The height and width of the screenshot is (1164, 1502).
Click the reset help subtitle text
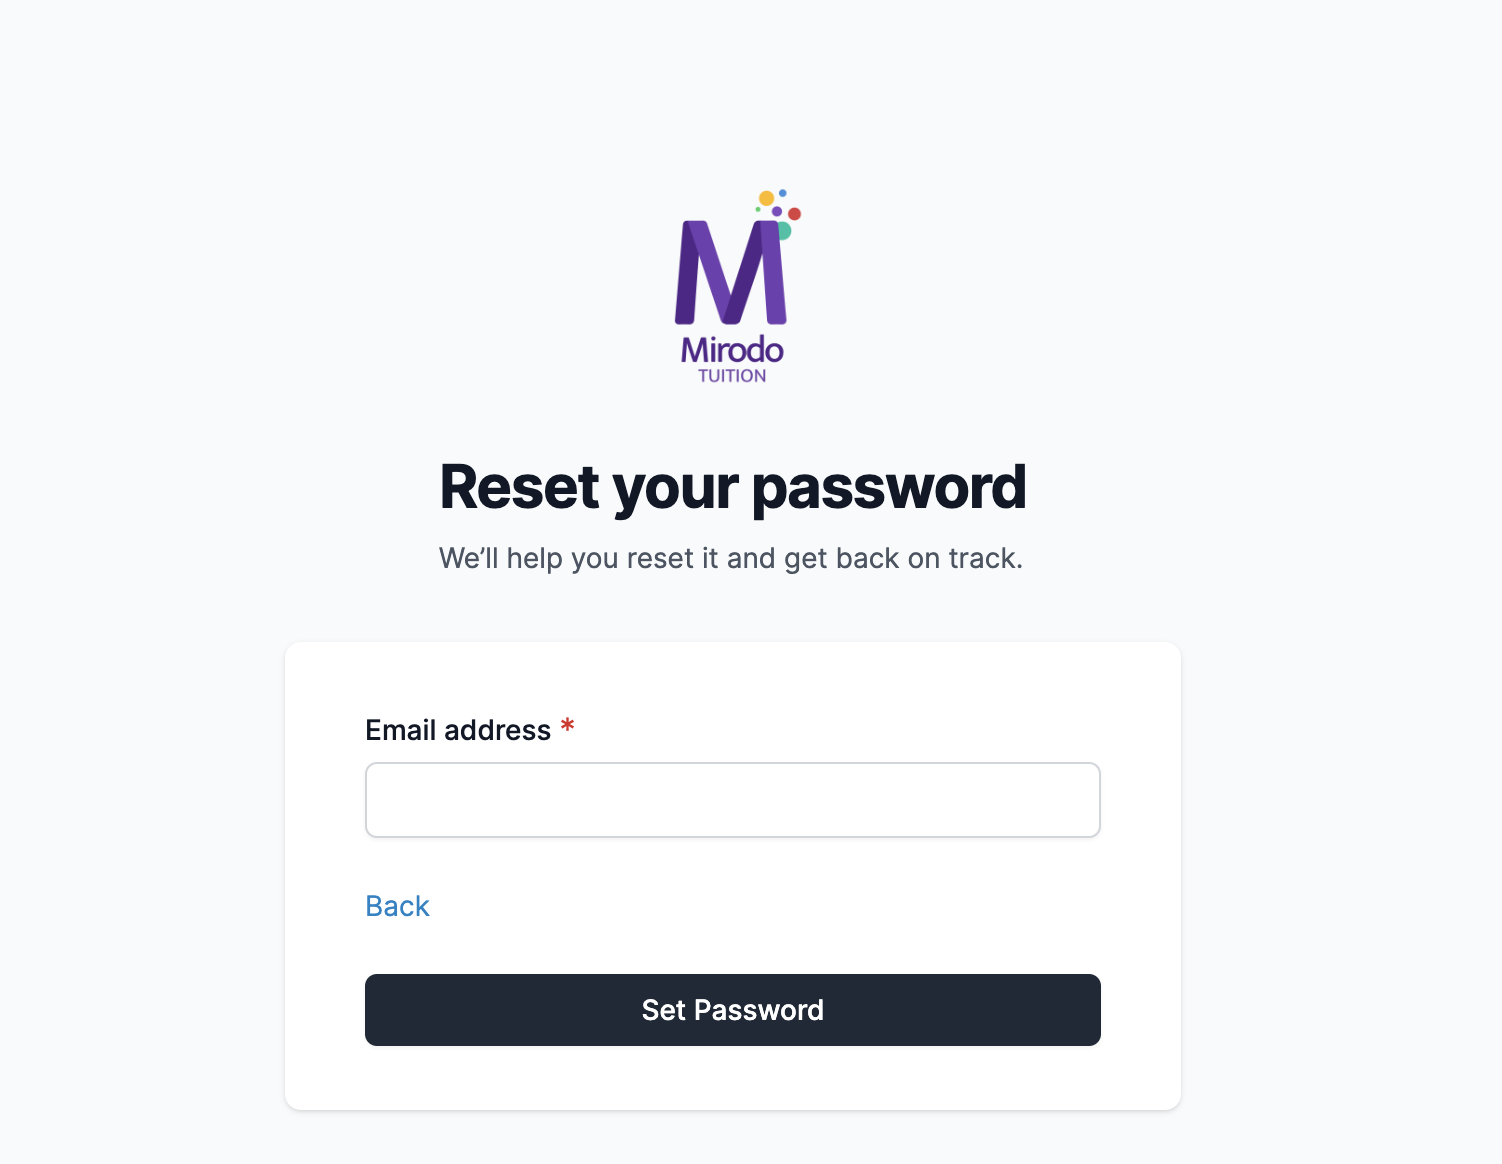(730, 558)
